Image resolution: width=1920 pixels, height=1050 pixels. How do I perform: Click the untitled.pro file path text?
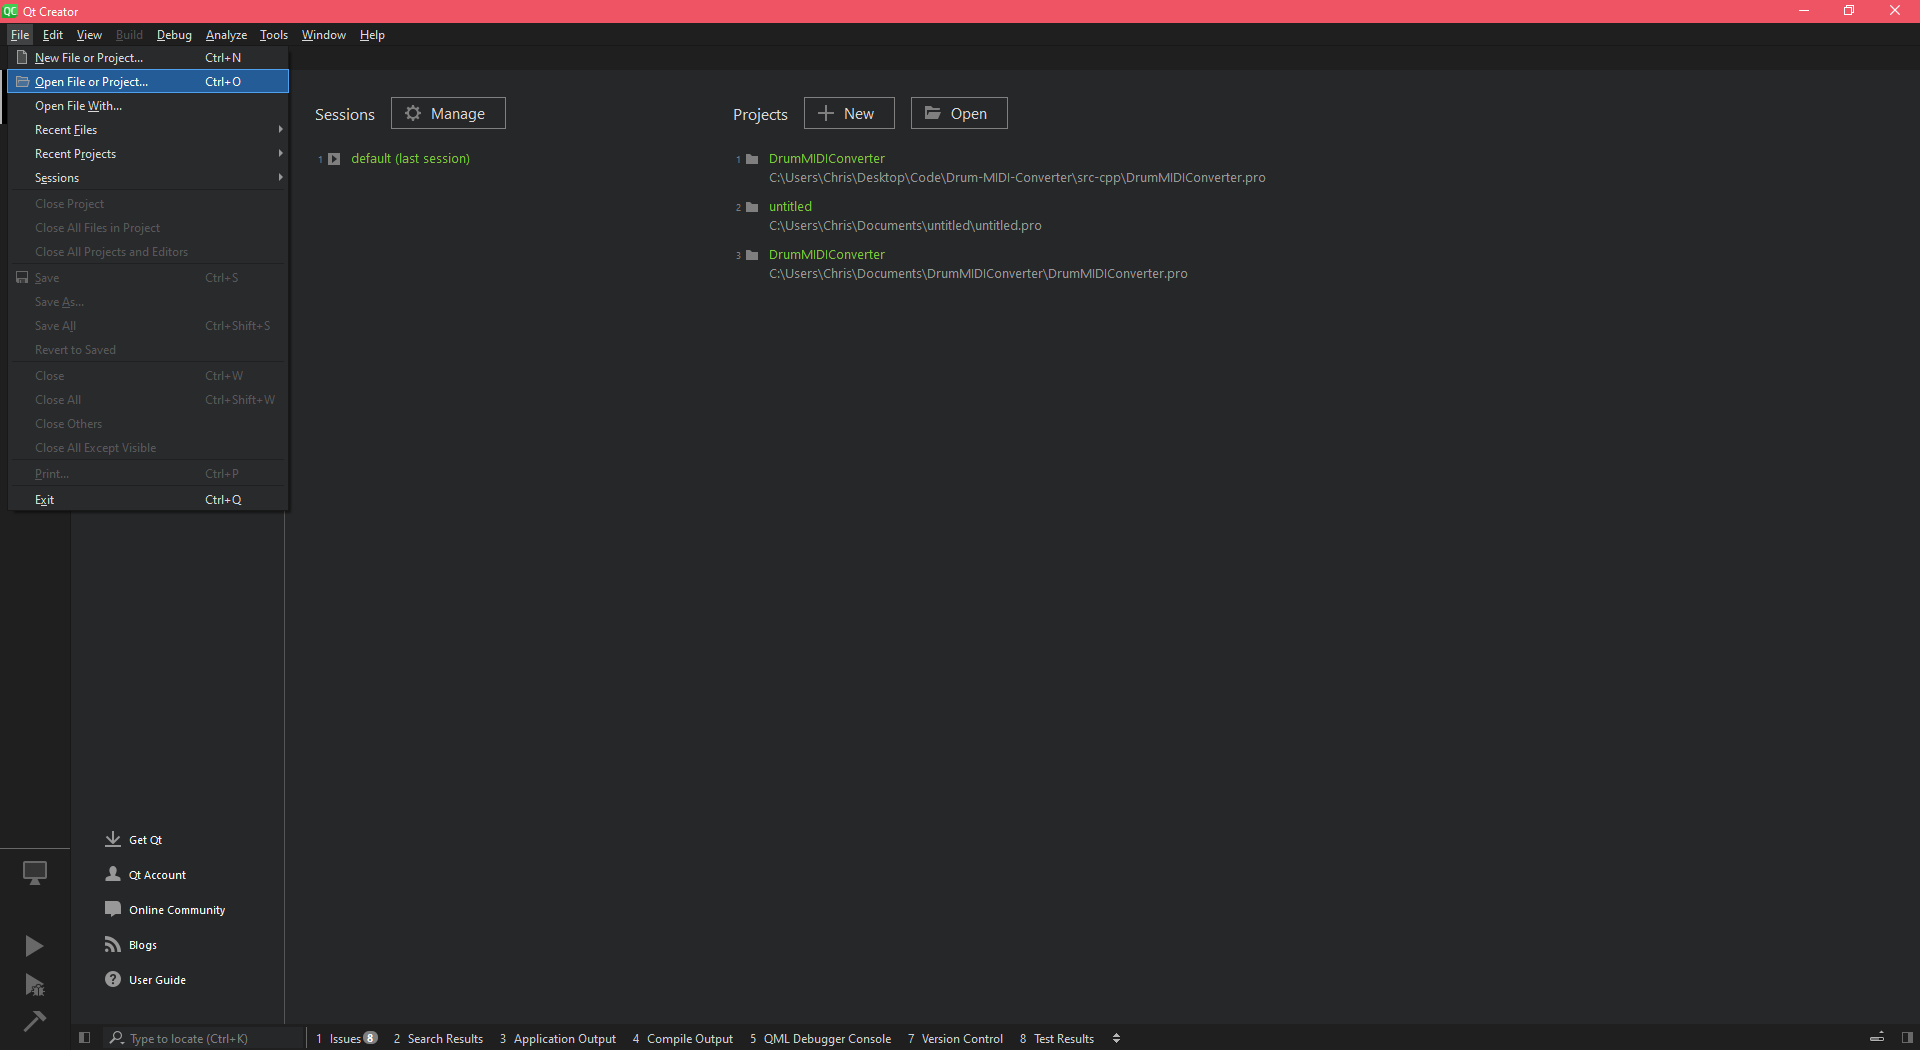[x=905, y=225]
